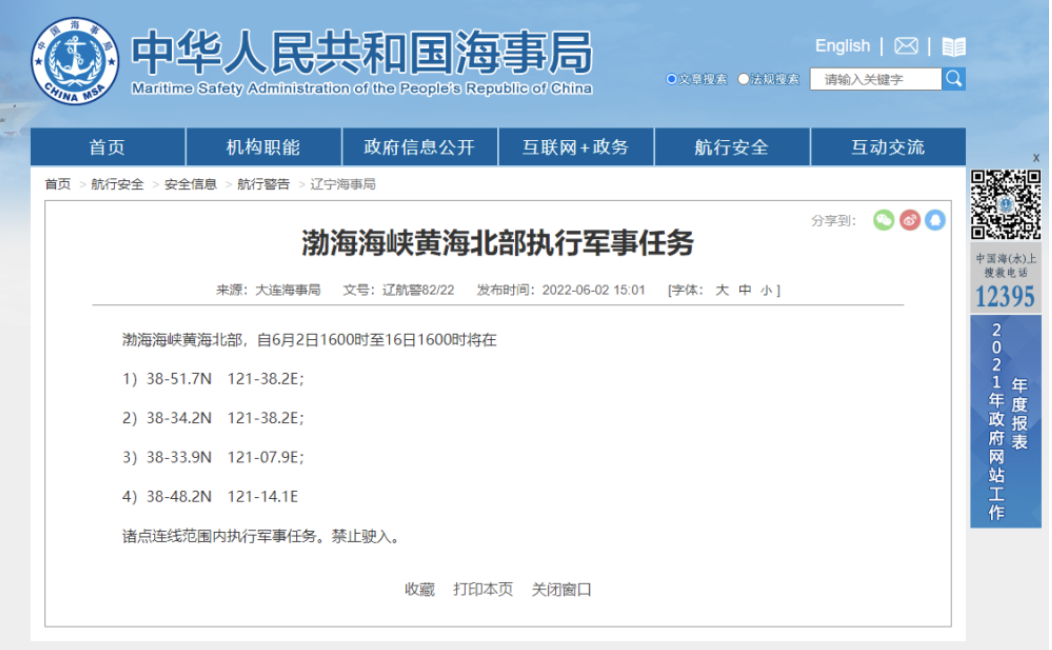Switch the site to English

[x=842, y=46]
